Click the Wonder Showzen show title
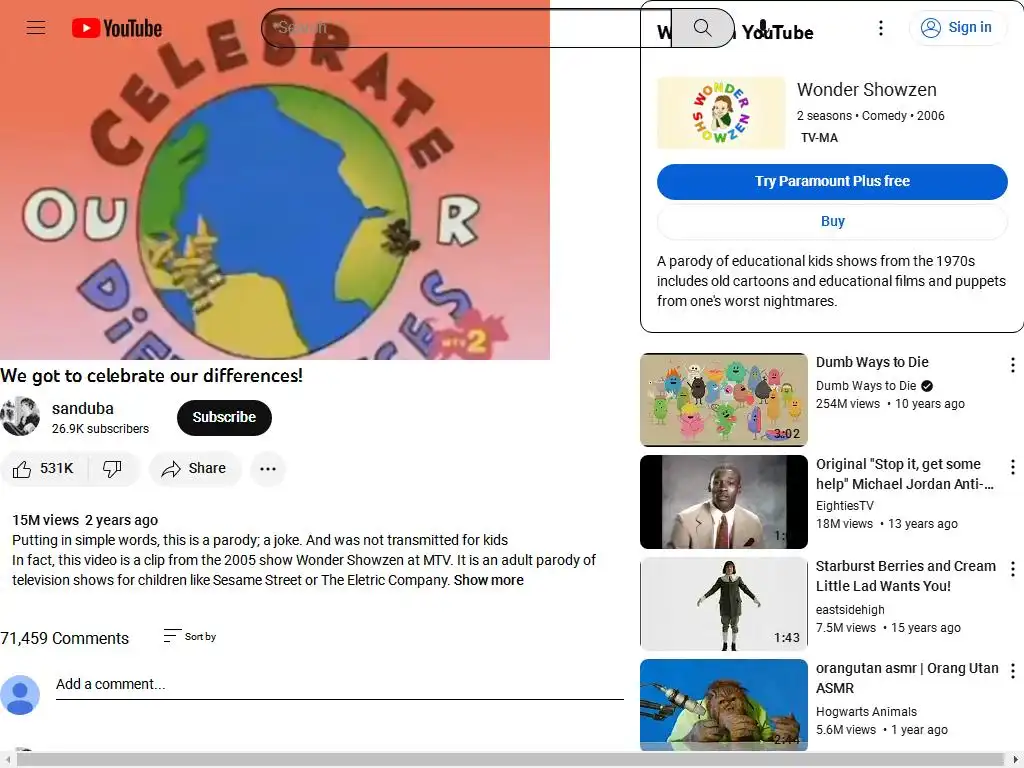Viewport: 1024px width, 768px height. tap(867, 89)
